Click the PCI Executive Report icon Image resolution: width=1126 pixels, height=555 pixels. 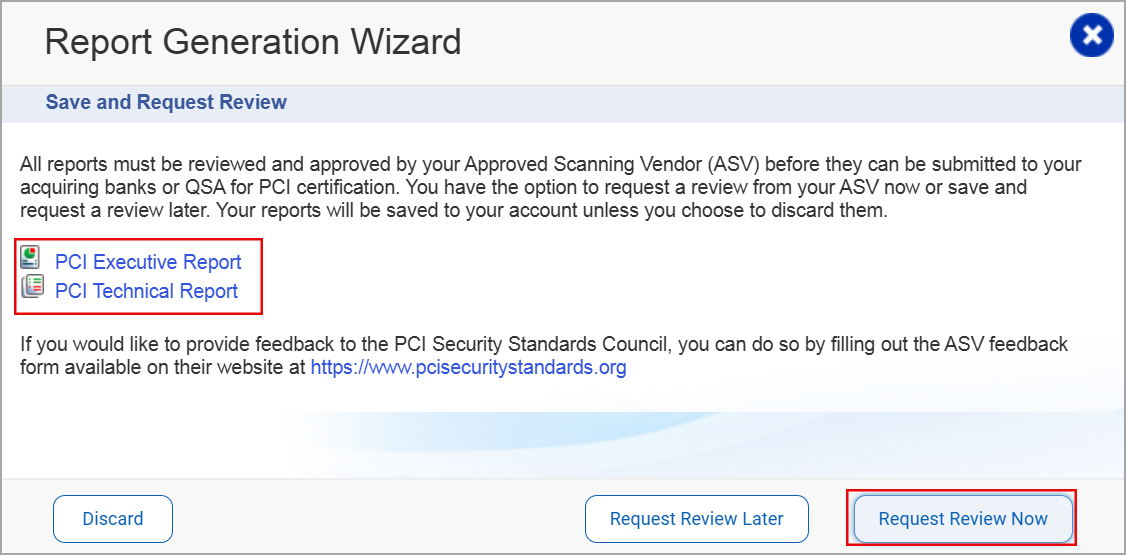point(31,258)
